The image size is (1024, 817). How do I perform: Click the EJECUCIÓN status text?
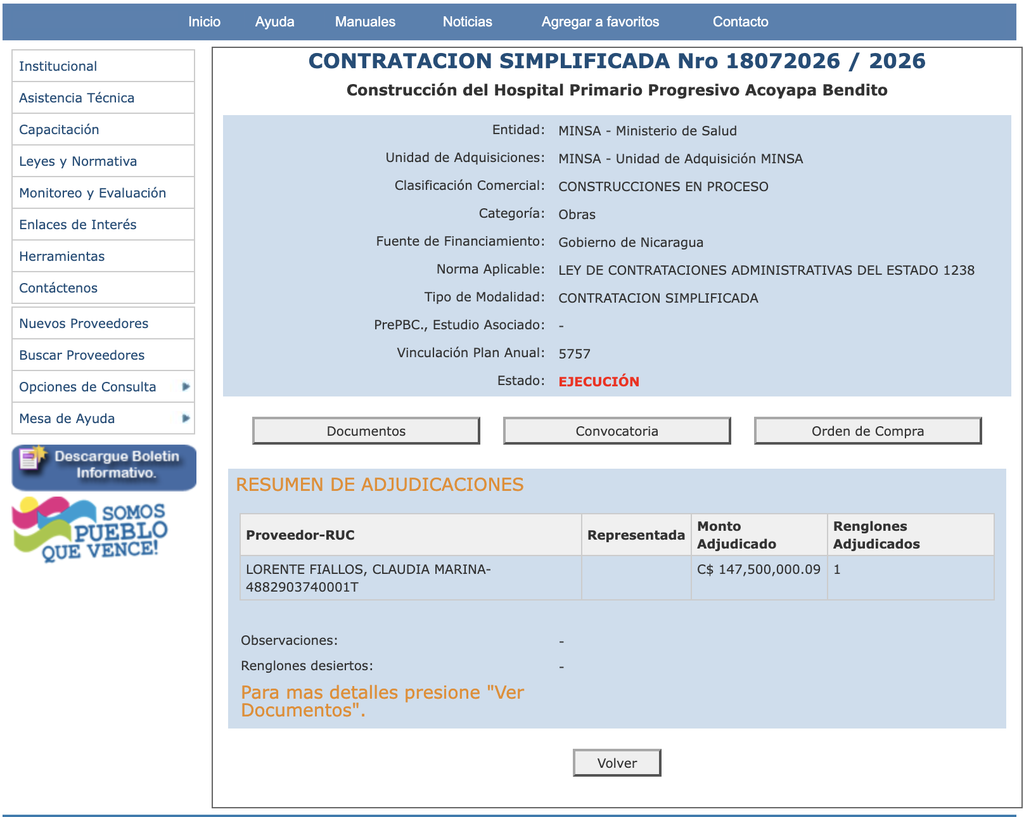(x=599, y=381)
